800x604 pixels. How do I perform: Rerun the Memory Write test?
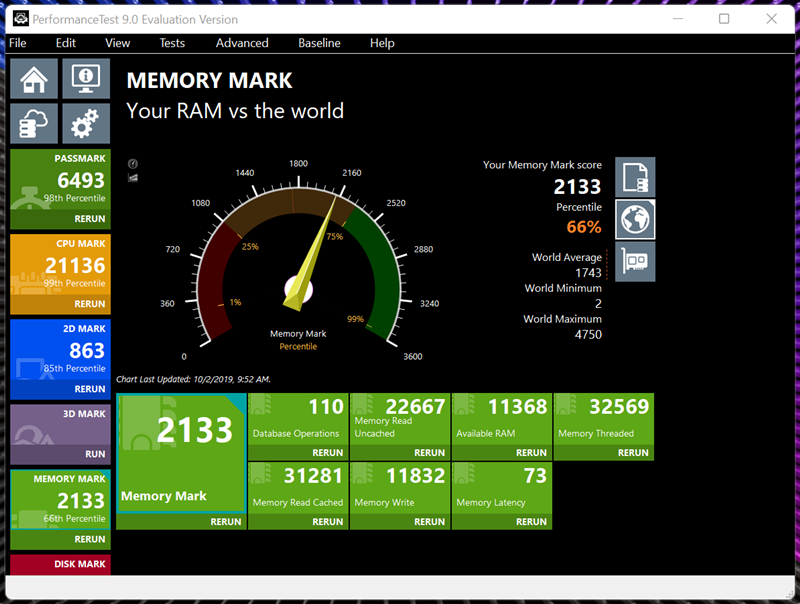point(430,522)
